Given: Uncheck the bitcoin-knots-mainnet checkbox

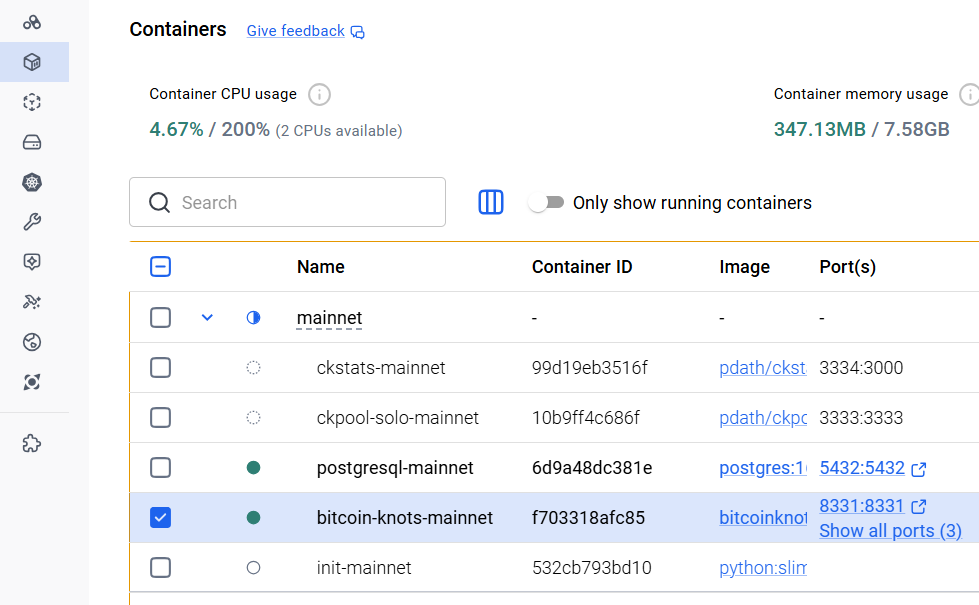Looking at the screenshot, I should (x=160, y=518).
